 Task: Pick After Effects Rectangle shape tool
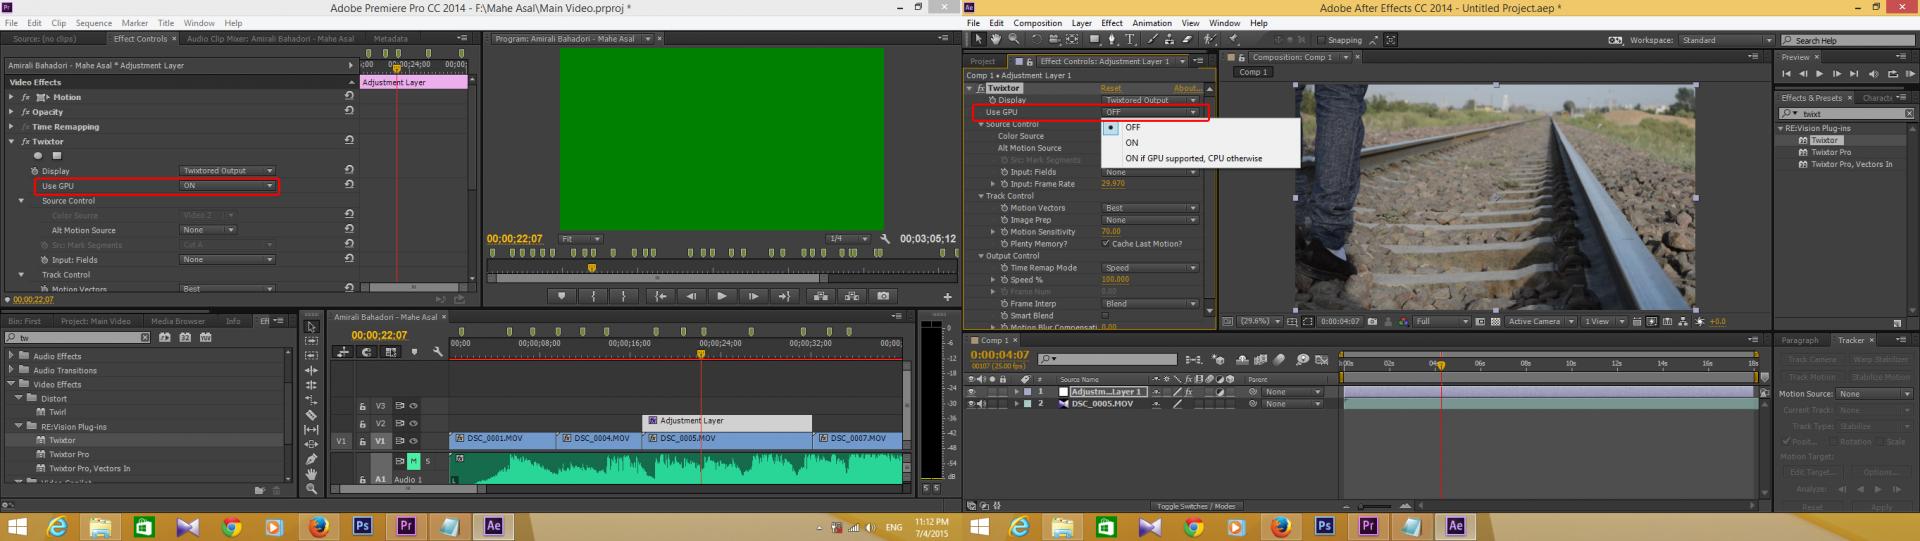(x=1095, y=40)
